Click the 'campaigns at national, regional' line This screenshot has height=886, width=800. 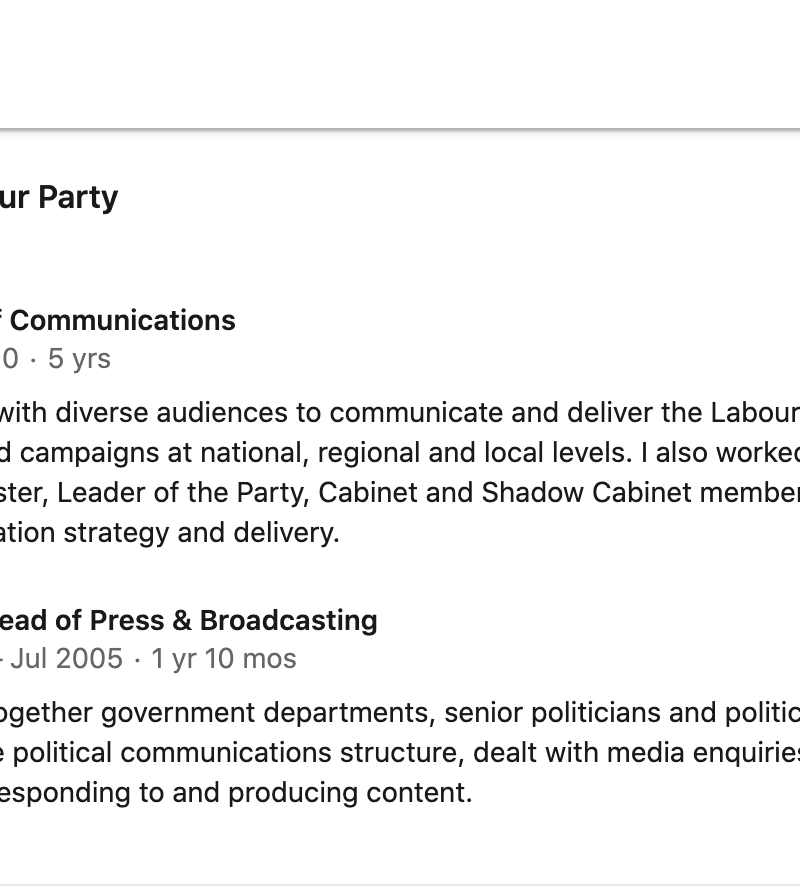pyautogui.click(x=200, y=452)
